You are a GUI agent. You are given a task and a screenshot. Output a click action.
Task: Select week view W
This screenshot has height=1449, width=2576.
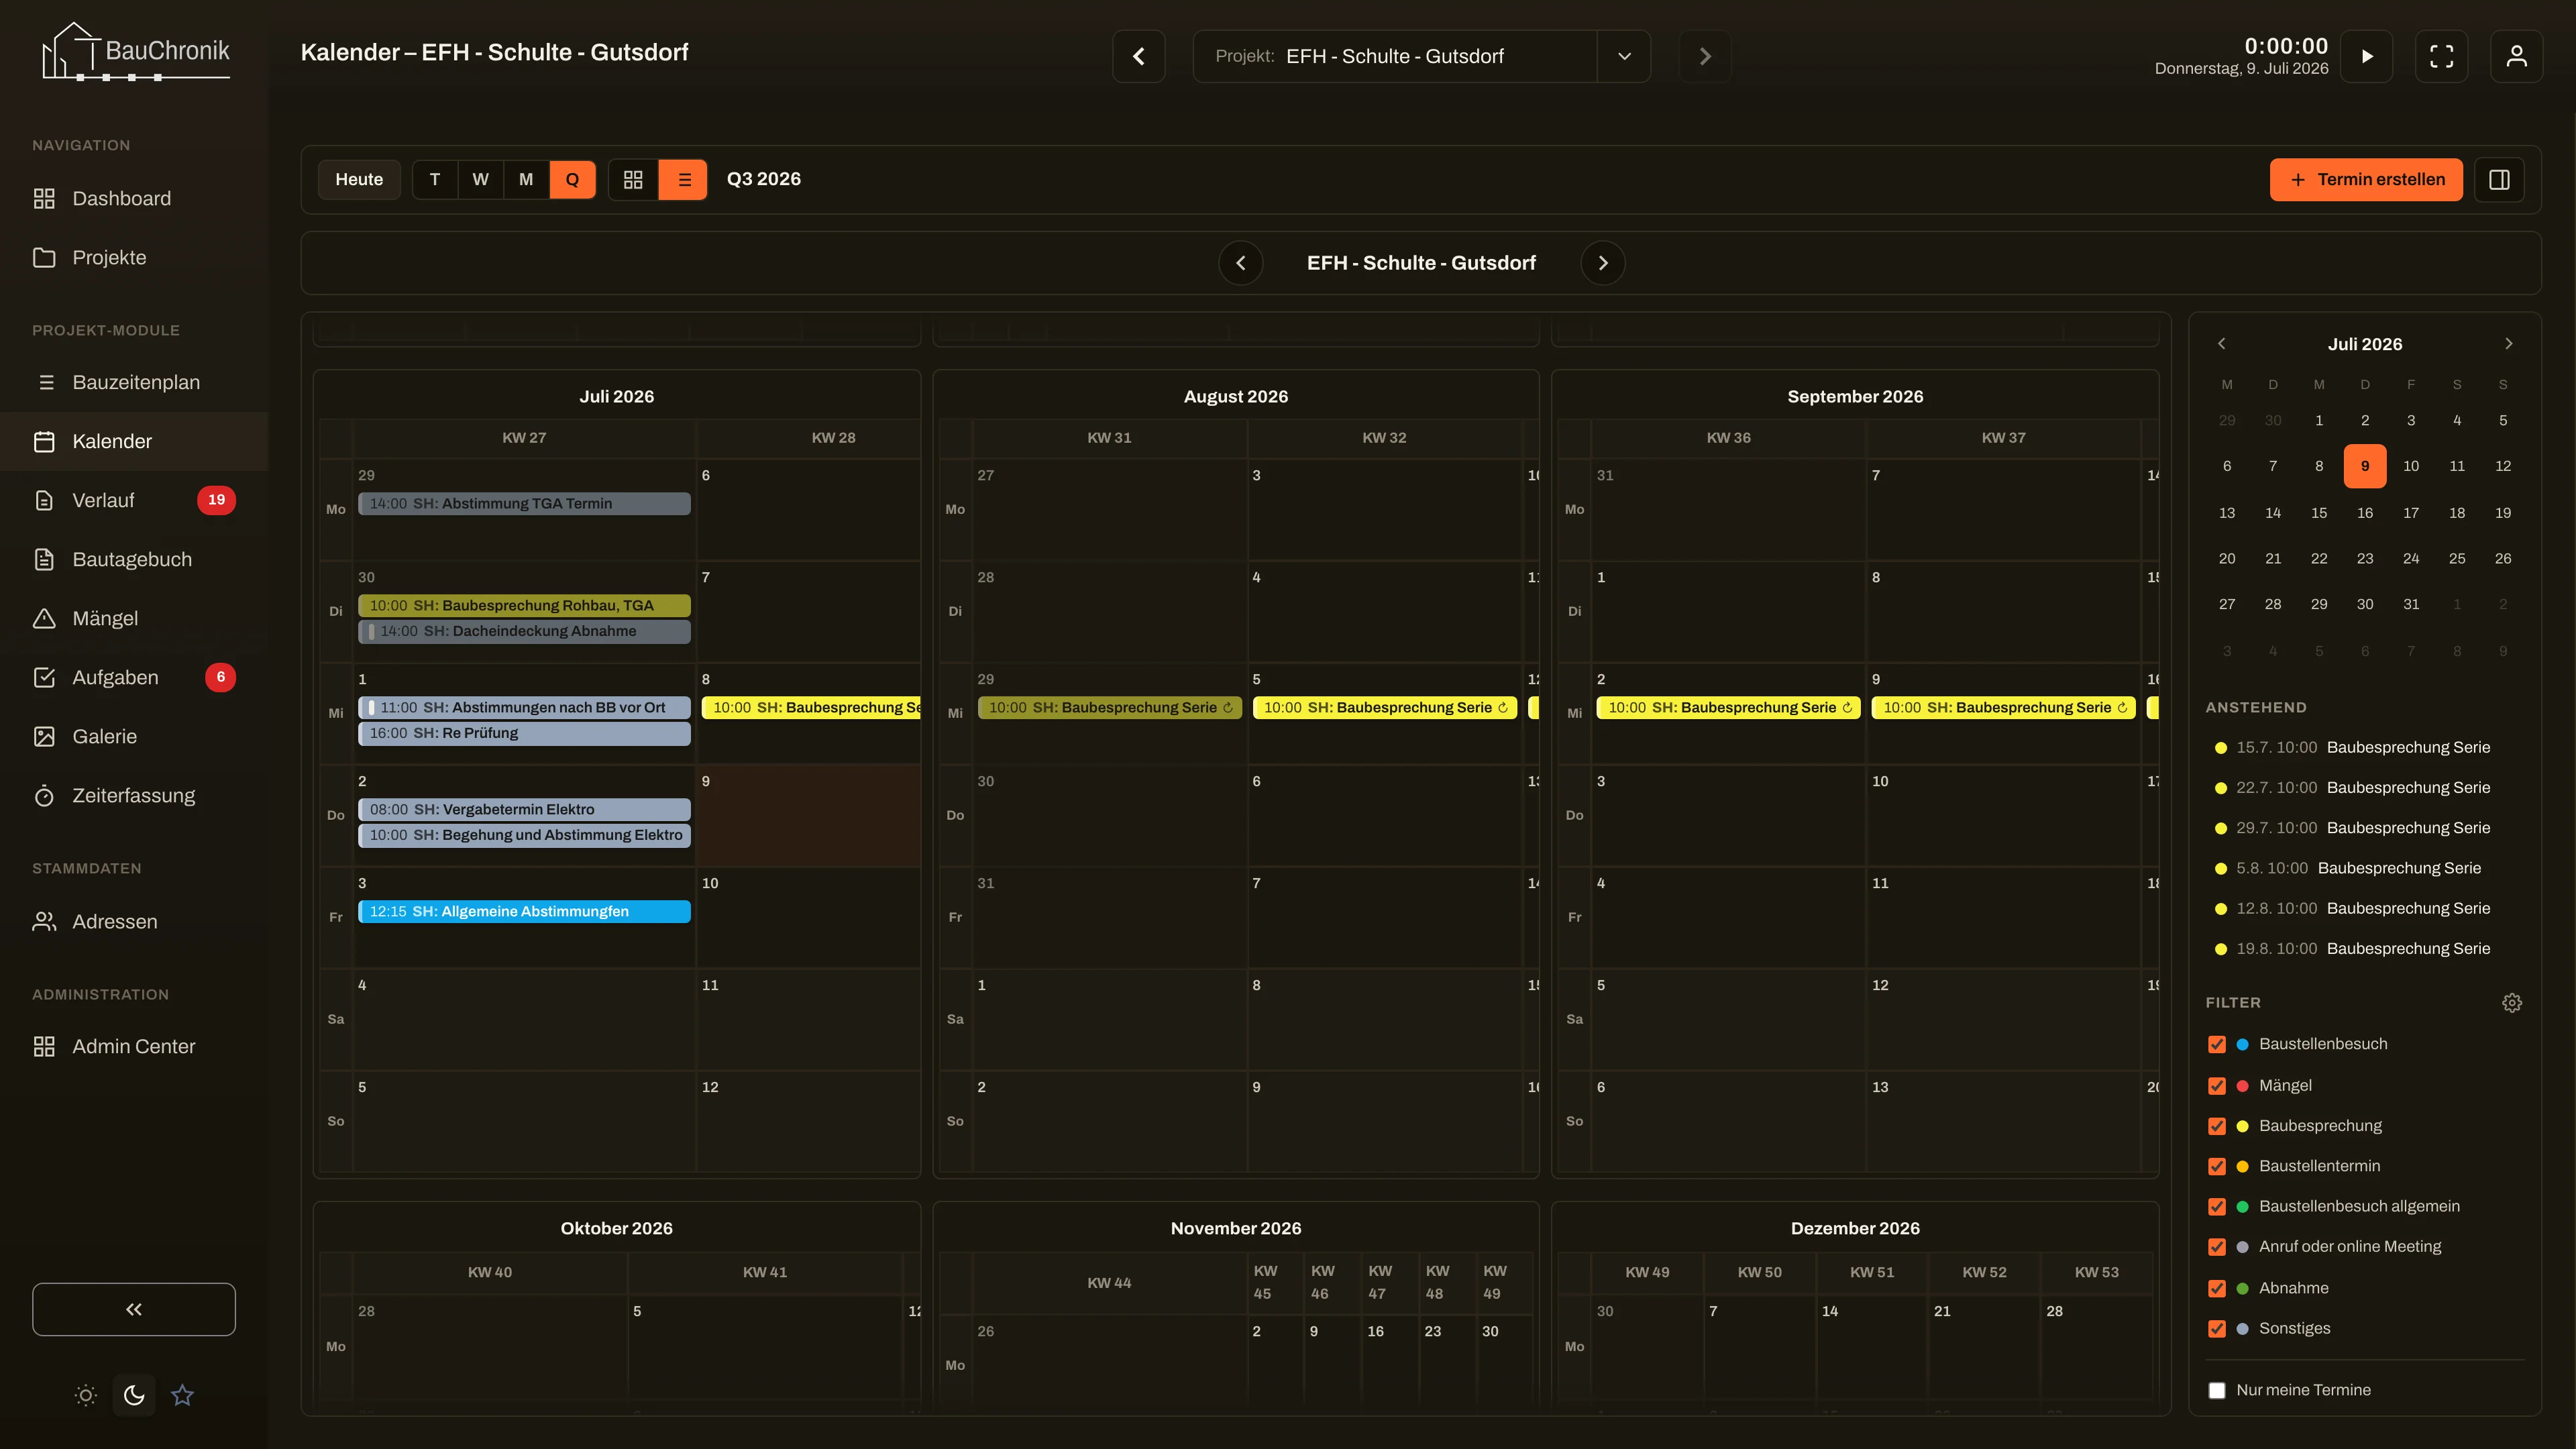(x=481, y=179)
